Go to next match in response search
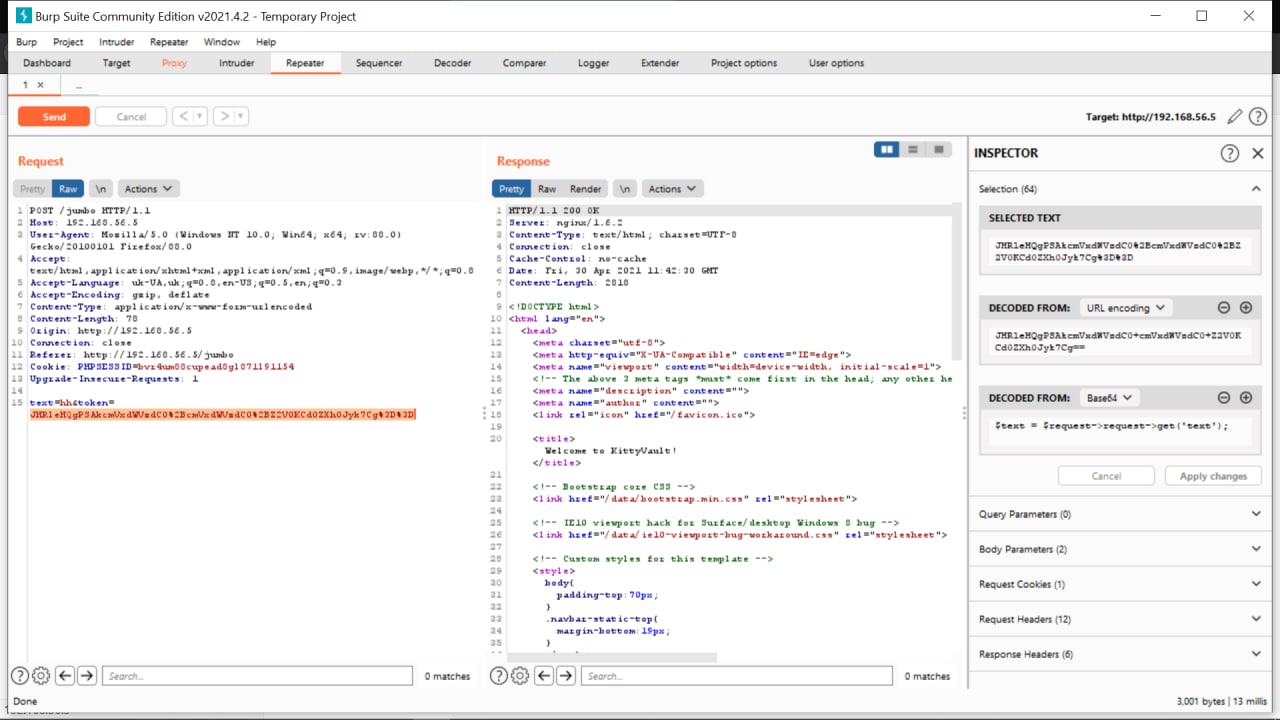This screenshot has height=720, width=1280. click(566, 676)
